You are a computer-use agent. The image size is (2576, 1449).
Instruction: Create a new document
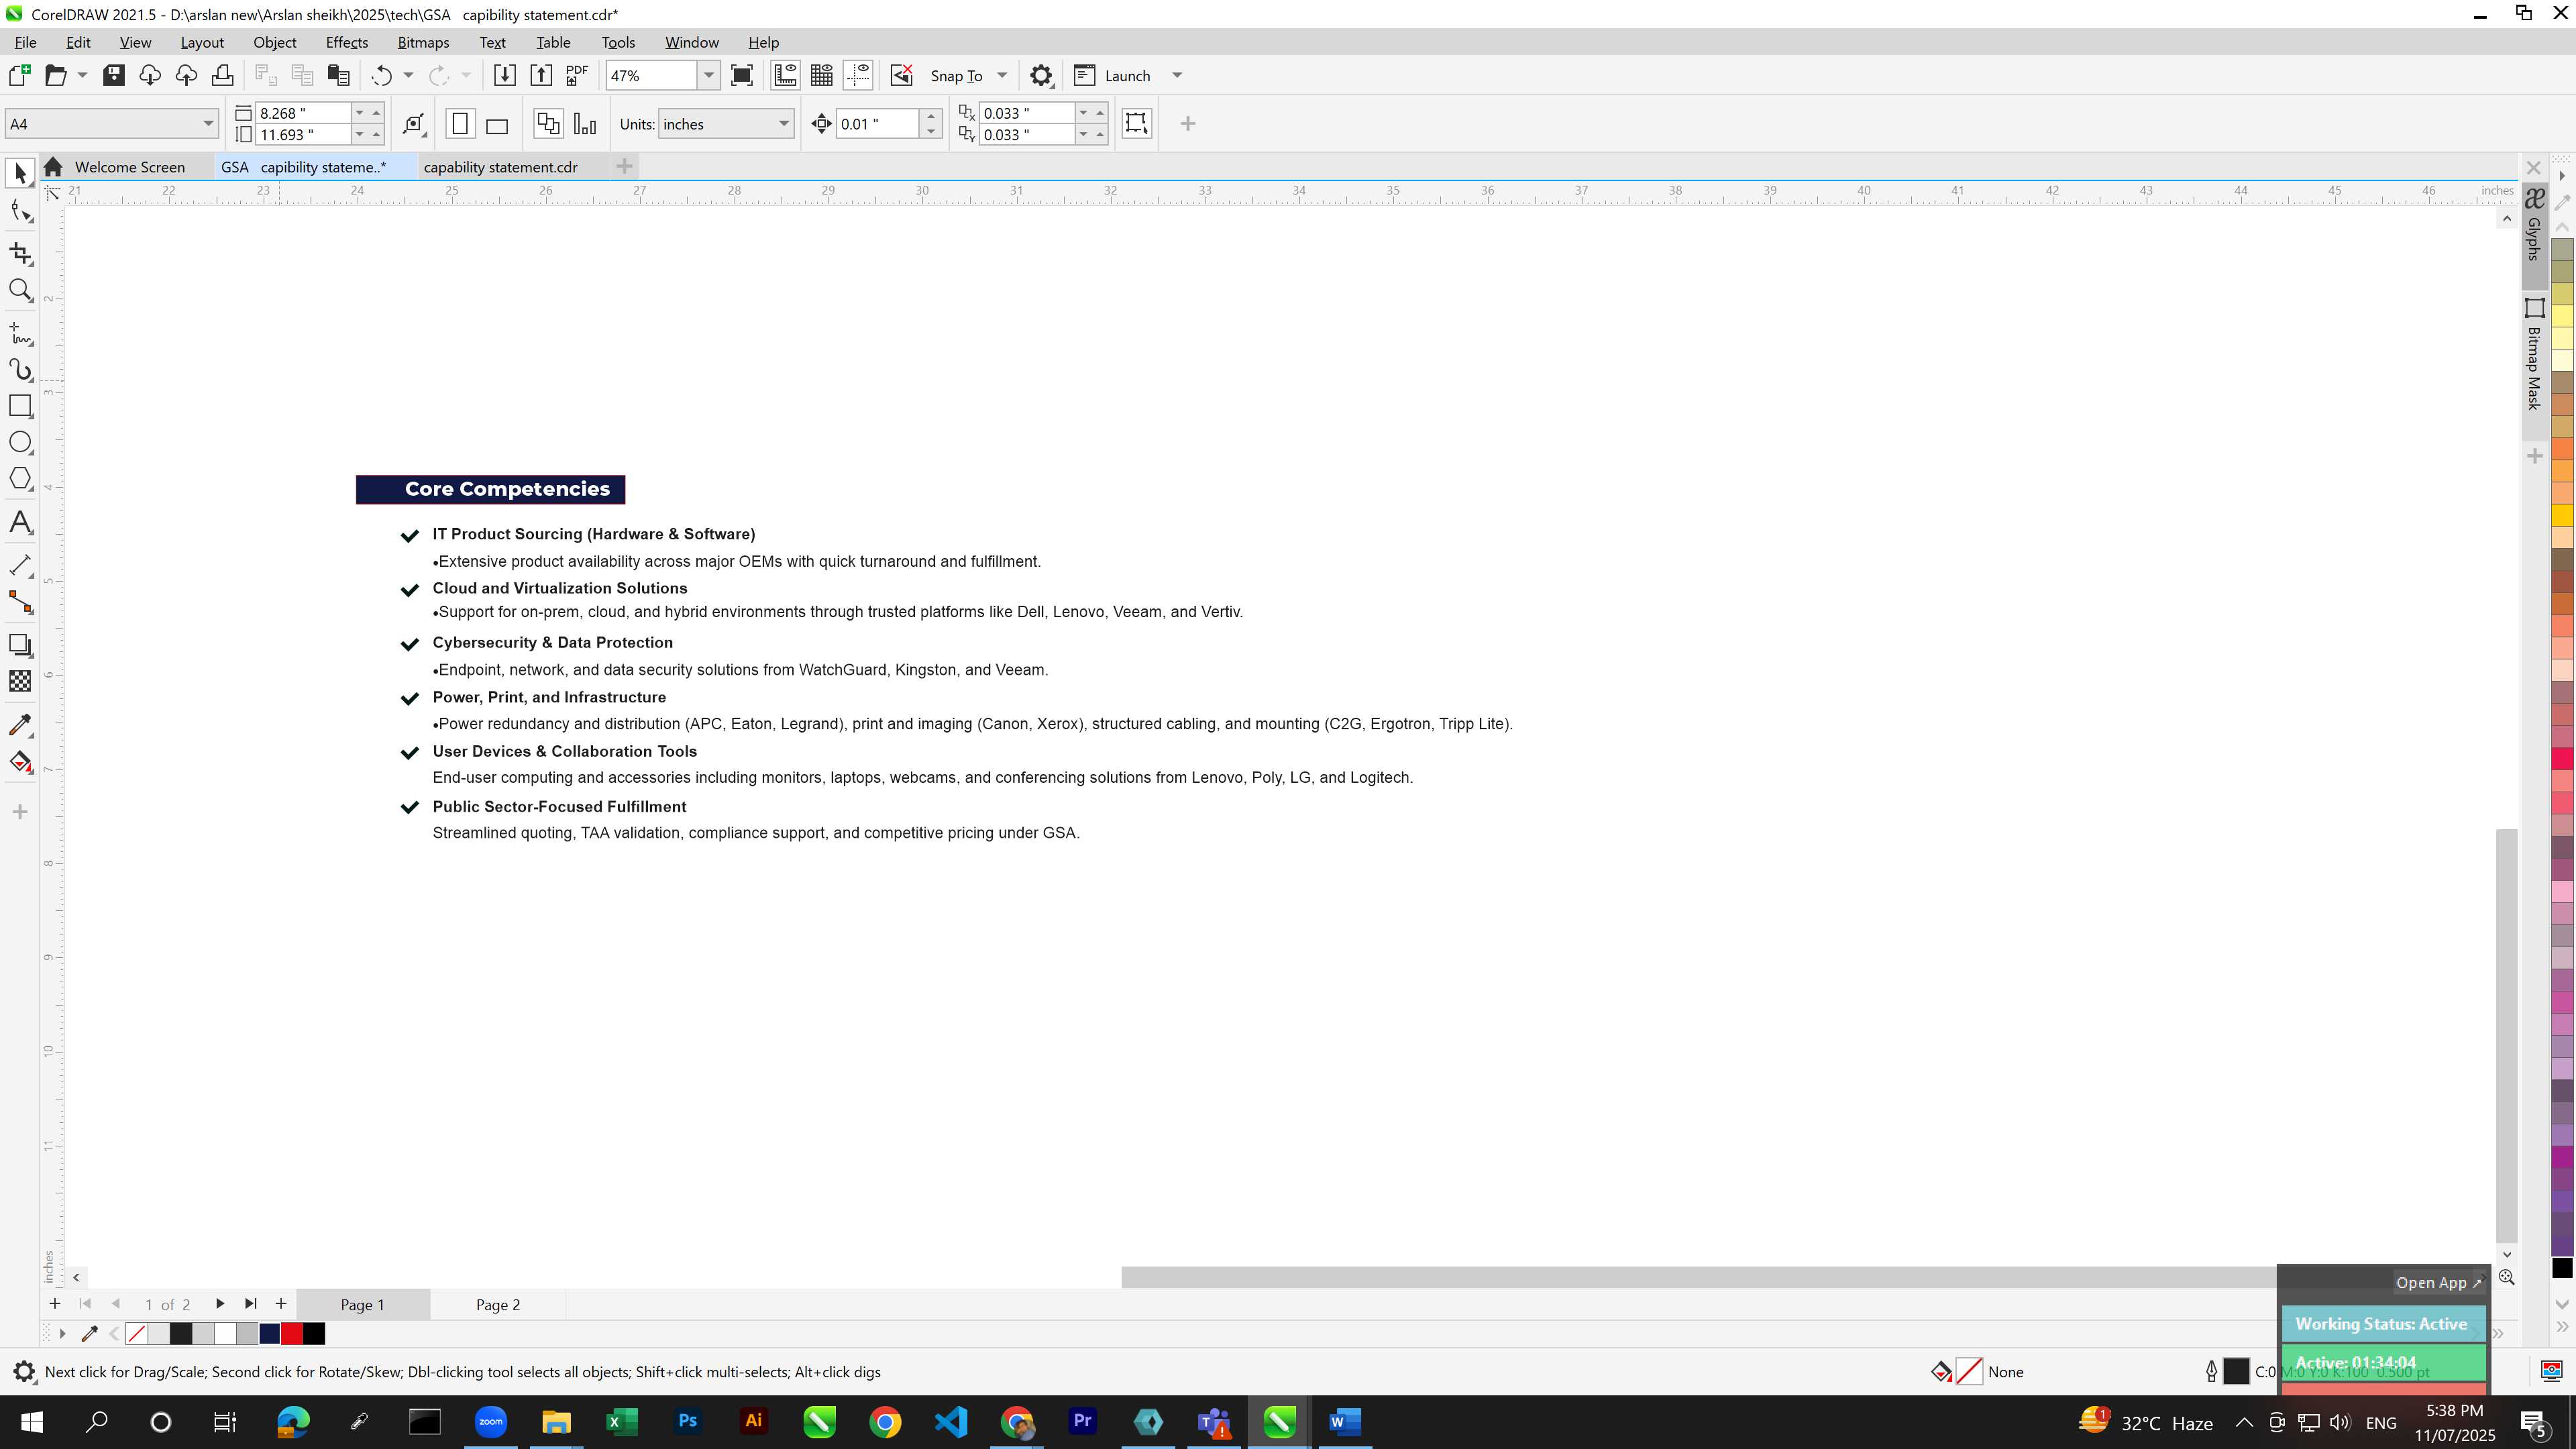[19, 75]
